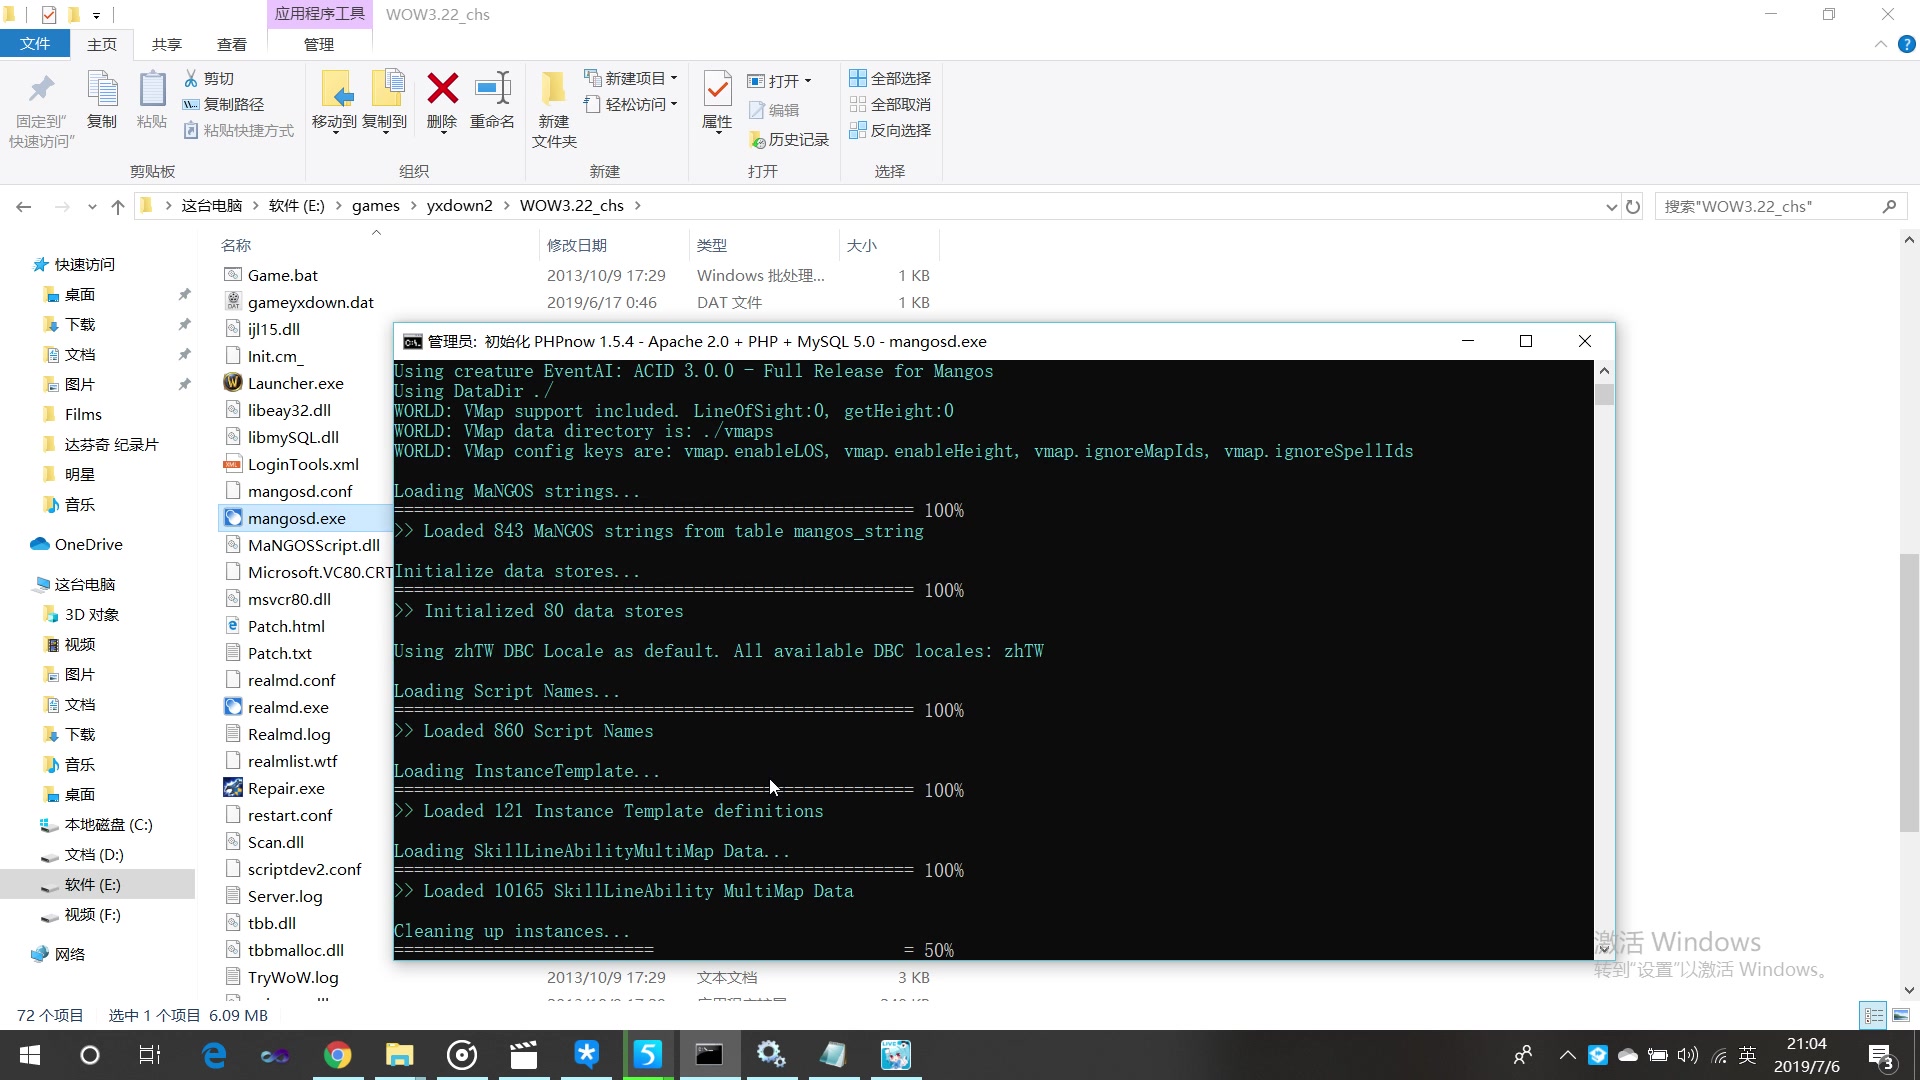Image resolution: width=1920 pixels, height=1080 pixels.
Task: Click the Up one level arrow
Action: (x=118, y=207)
